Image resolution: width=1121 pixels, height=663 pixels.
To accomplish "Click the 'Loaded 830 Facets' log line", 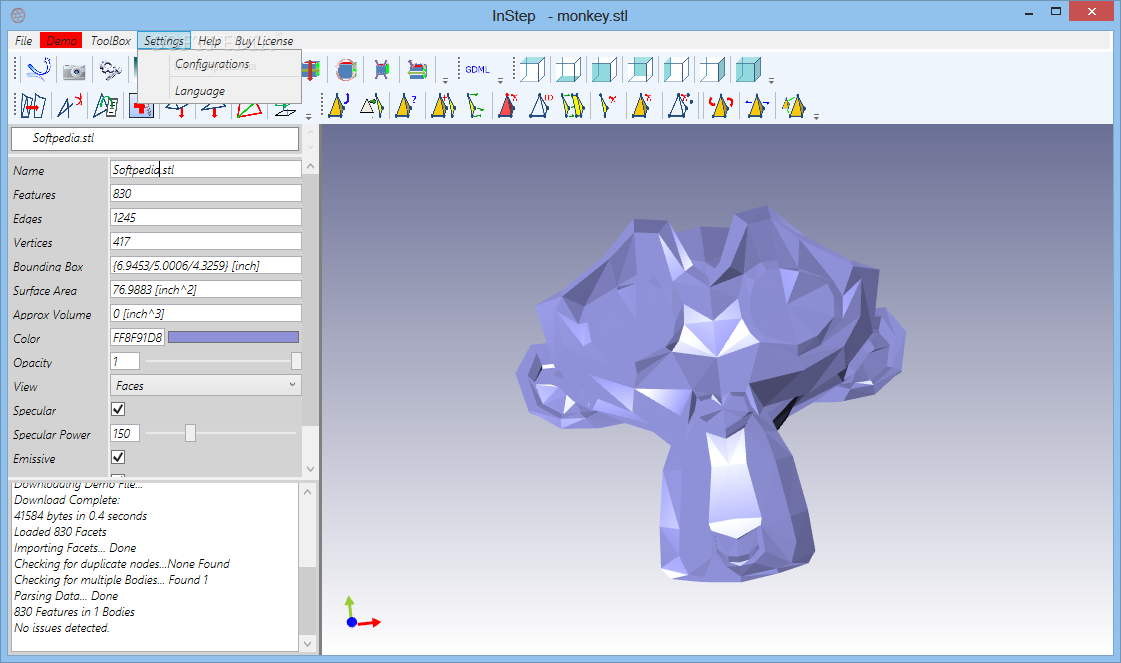I will point(60,532).
